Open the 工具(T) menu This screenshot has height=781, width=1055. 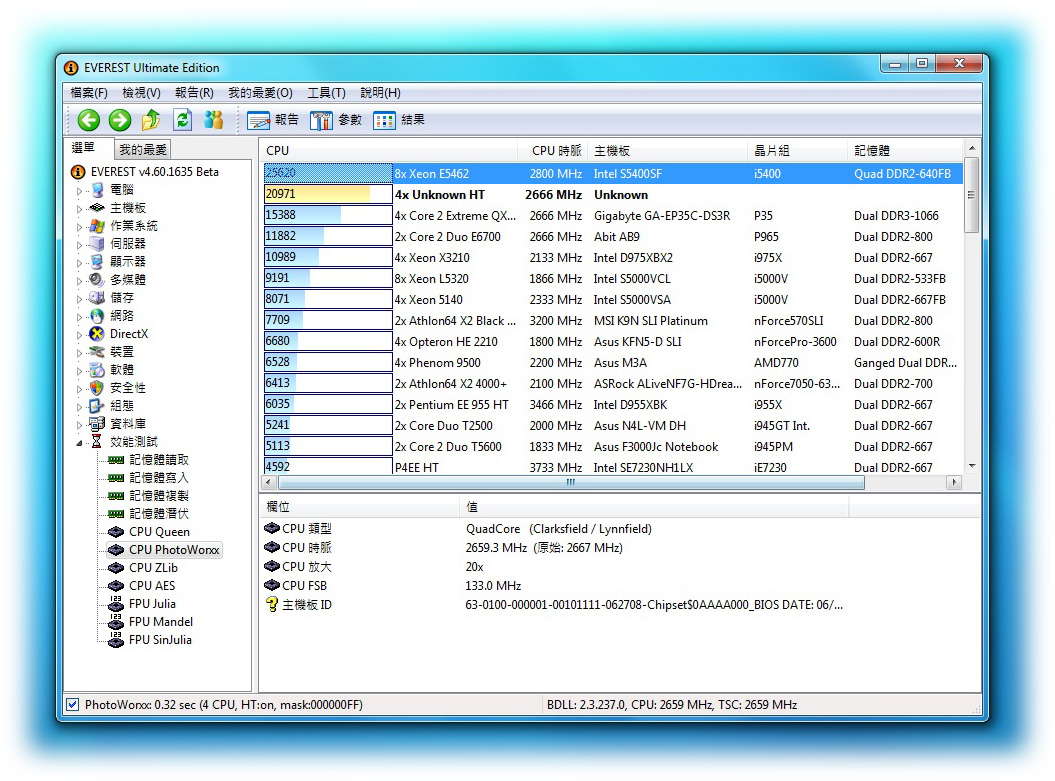pyautogui.click(x=326, y=93)
